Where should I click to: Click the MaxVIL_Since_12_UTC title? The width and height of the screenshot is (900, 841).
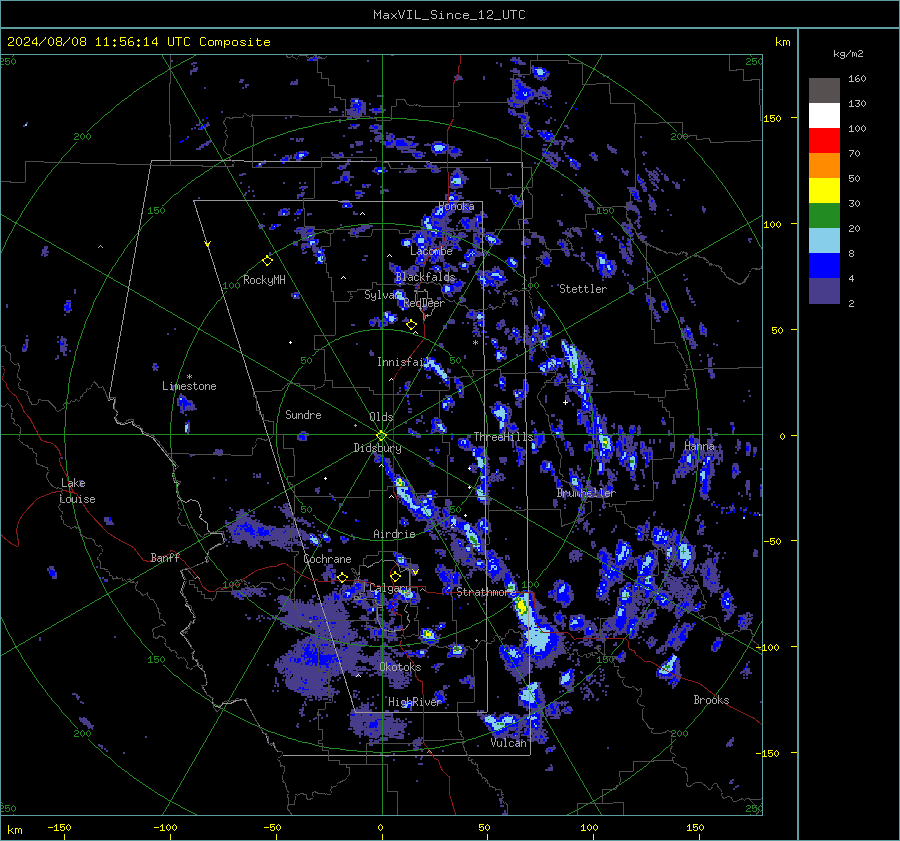pyautogui.click(x=449, y=15)
